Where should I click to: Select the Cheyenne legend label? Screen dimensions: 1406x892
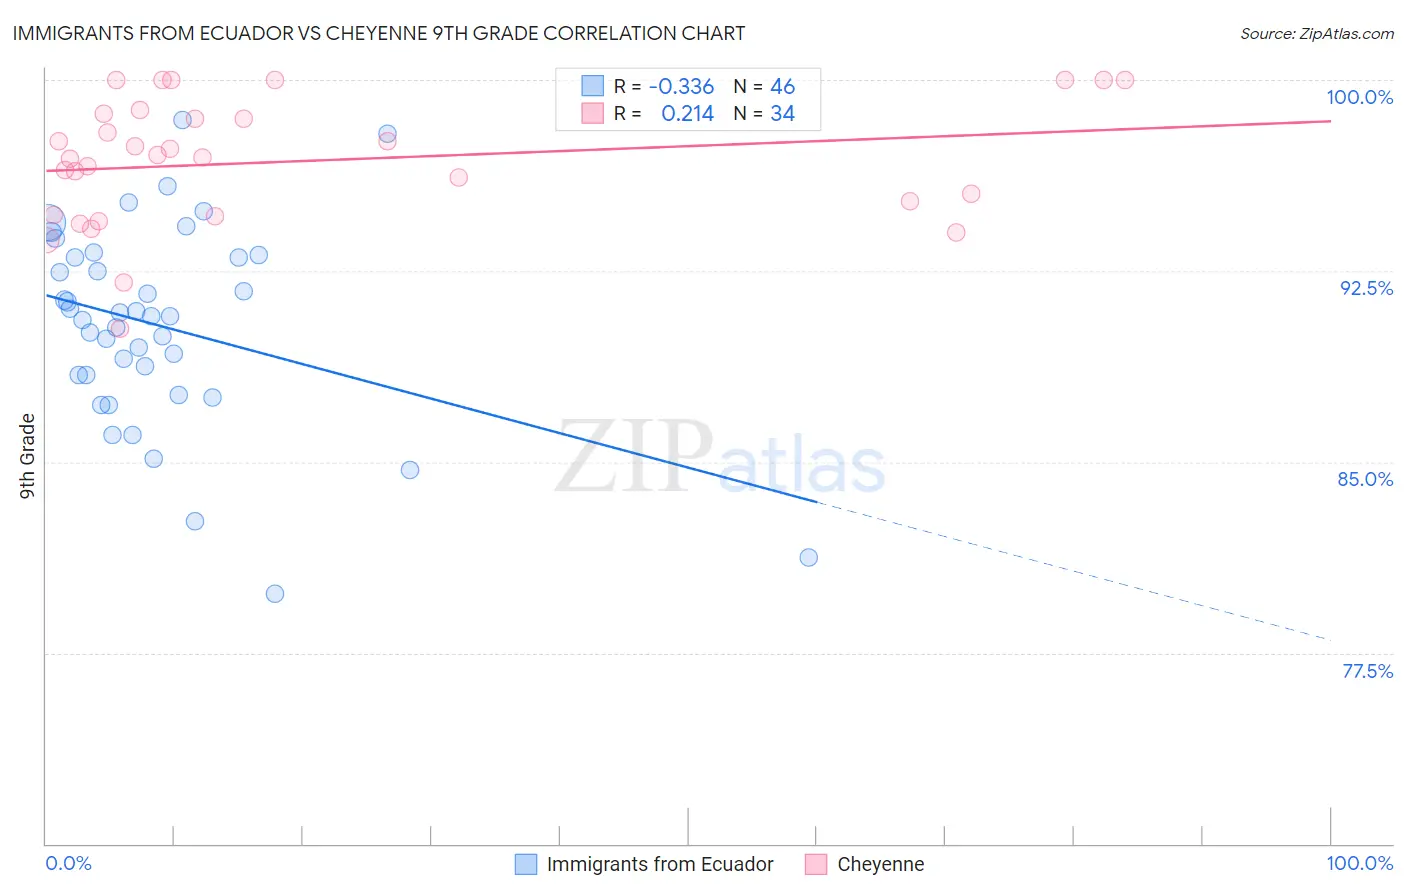click(x=880, y=864)
